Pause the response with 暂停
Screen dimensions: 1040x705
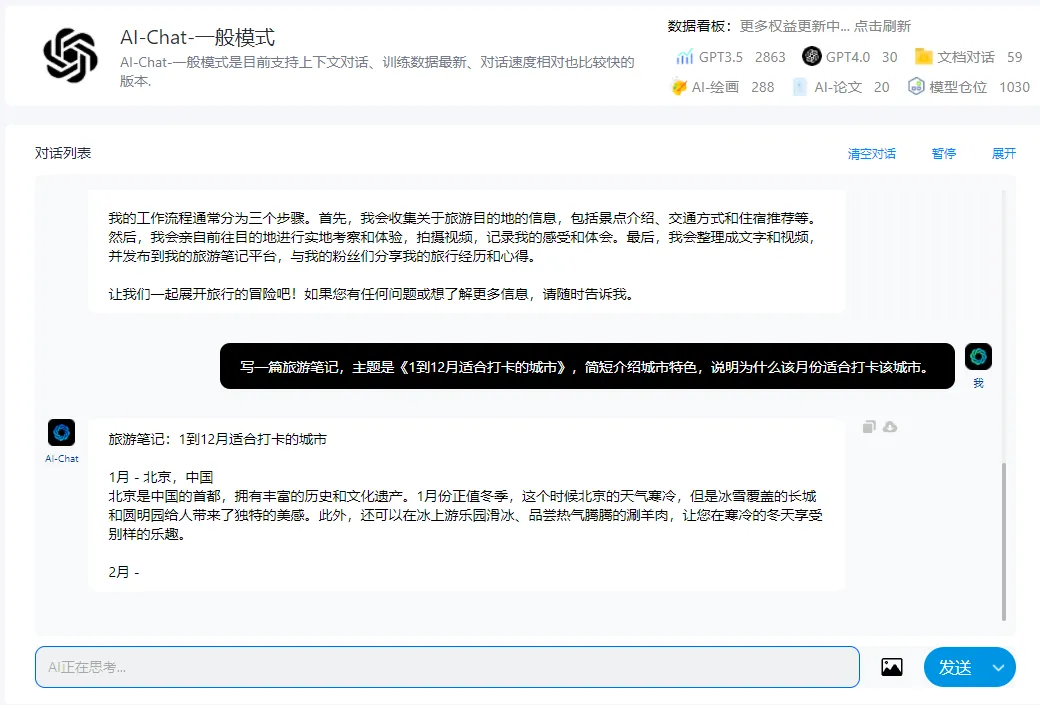tap(943, 153)
